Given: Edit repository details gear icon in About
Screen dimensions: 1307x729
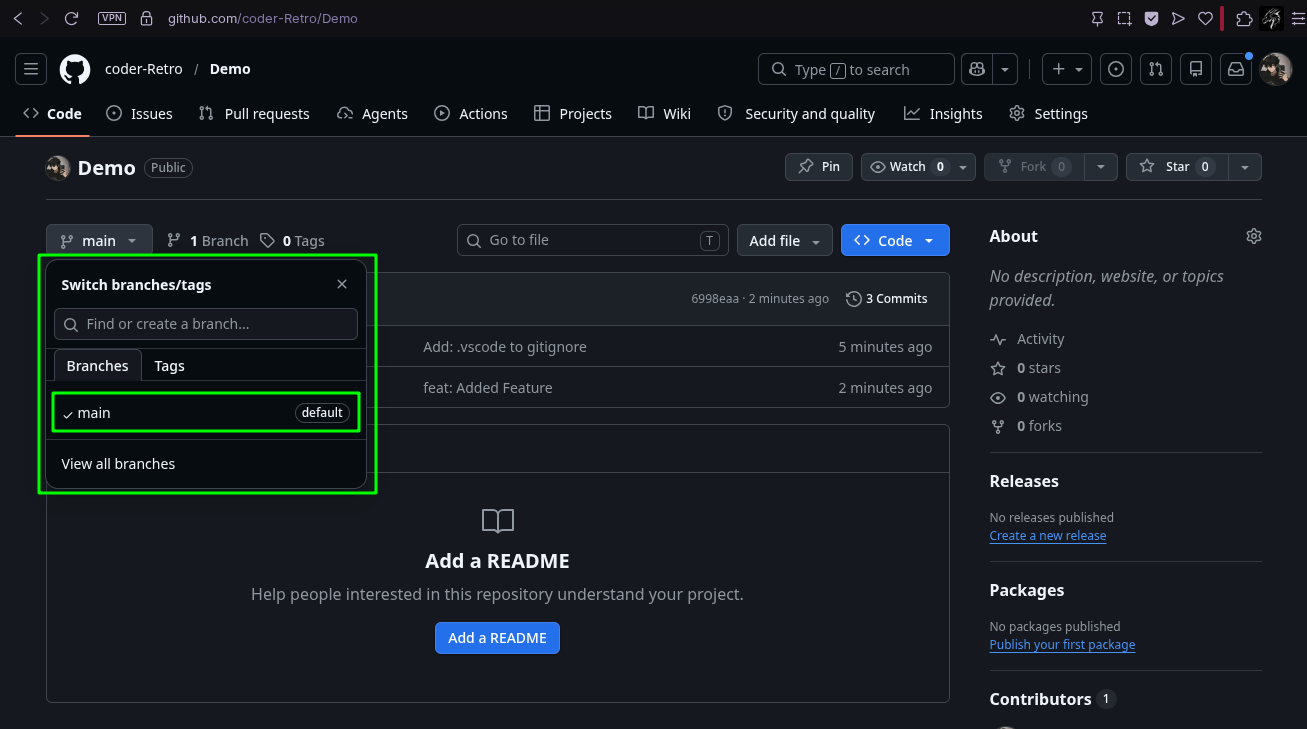Looking at the screenshot, I should click(1254, 236).
